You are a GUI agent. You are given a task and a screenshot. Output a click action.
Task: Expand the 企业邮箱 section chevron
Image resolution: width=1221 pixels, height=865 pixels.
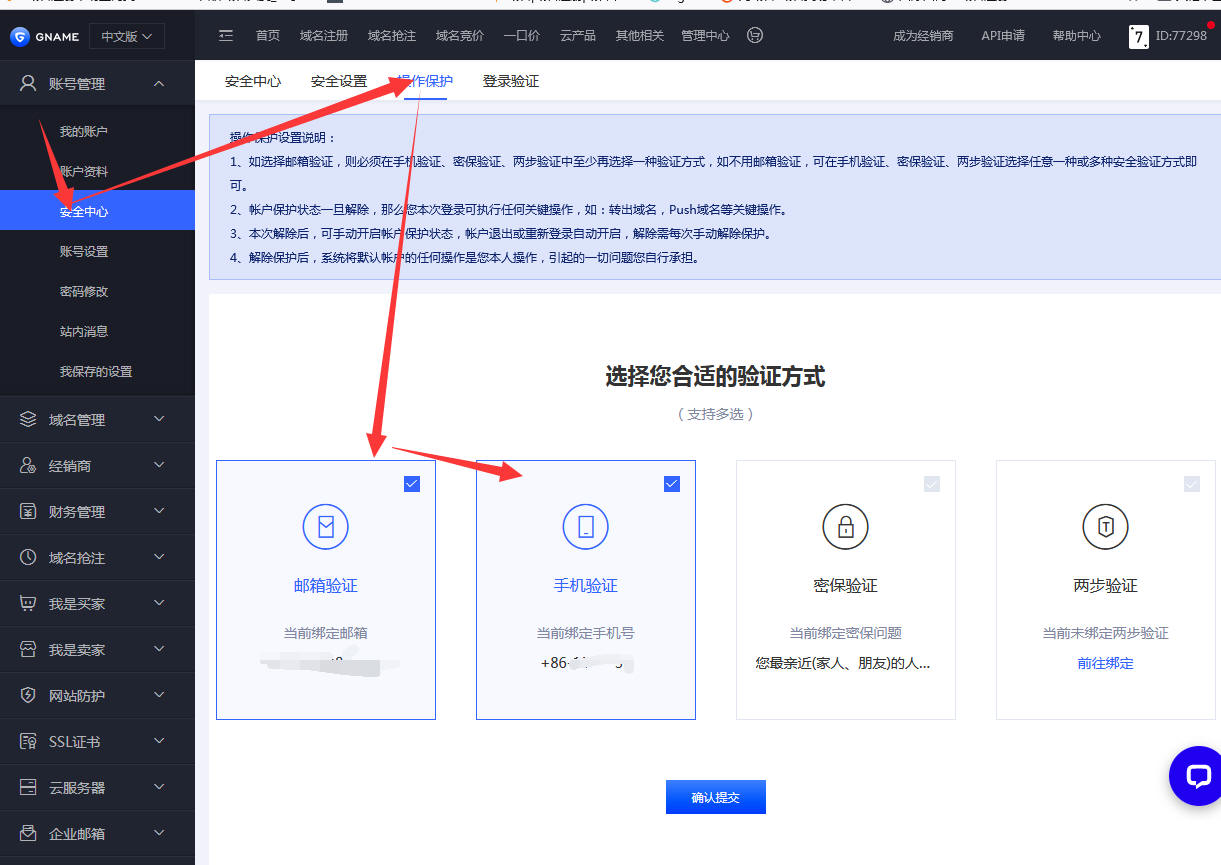pyautogui.click(x=159, y=834)
